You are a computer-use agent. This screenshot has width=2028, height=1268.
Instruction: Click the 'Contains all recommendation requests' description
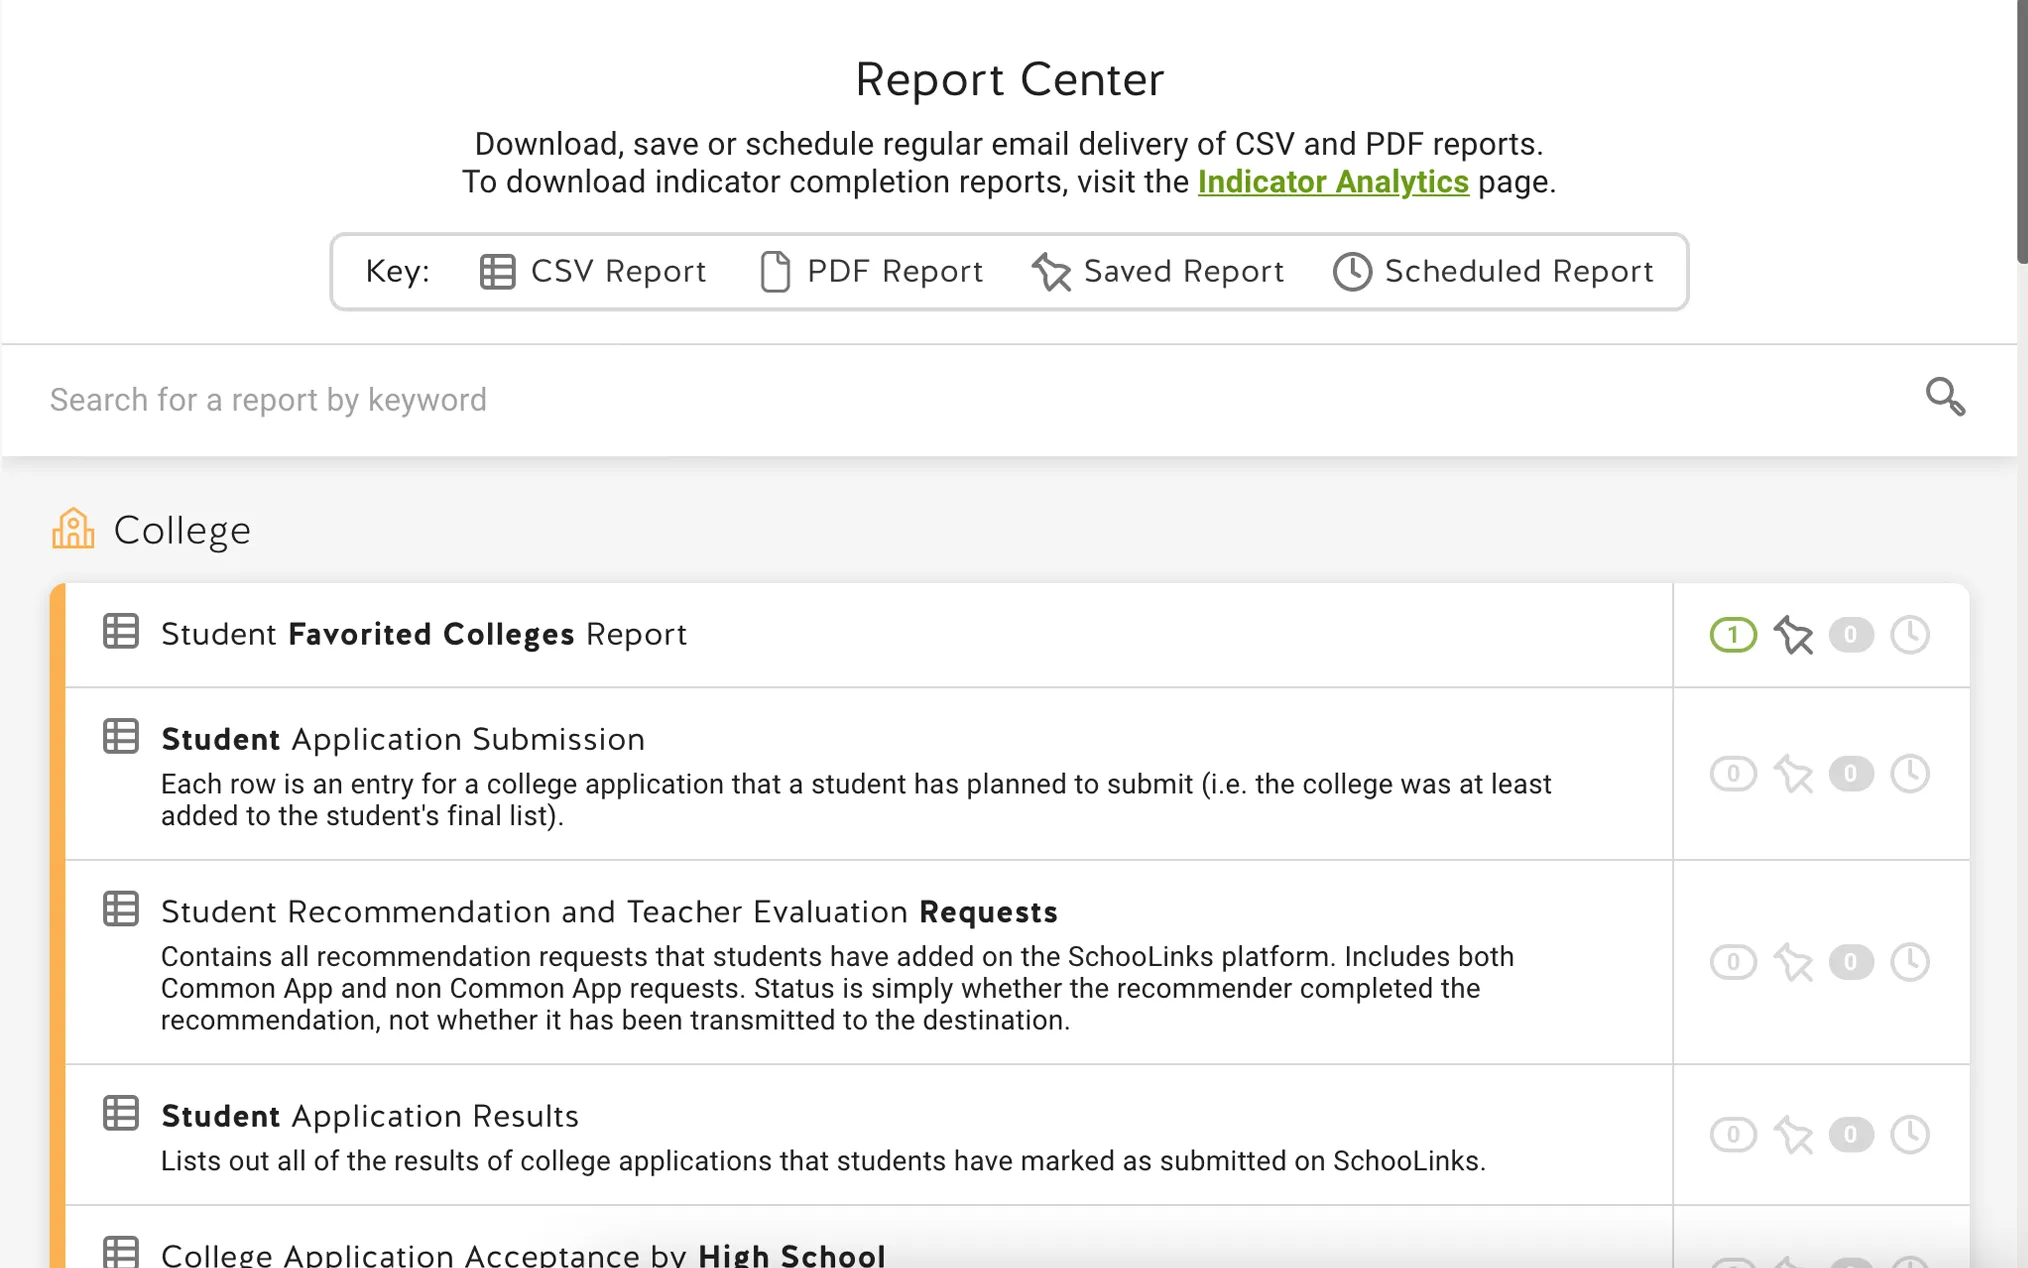click(838, 989)
